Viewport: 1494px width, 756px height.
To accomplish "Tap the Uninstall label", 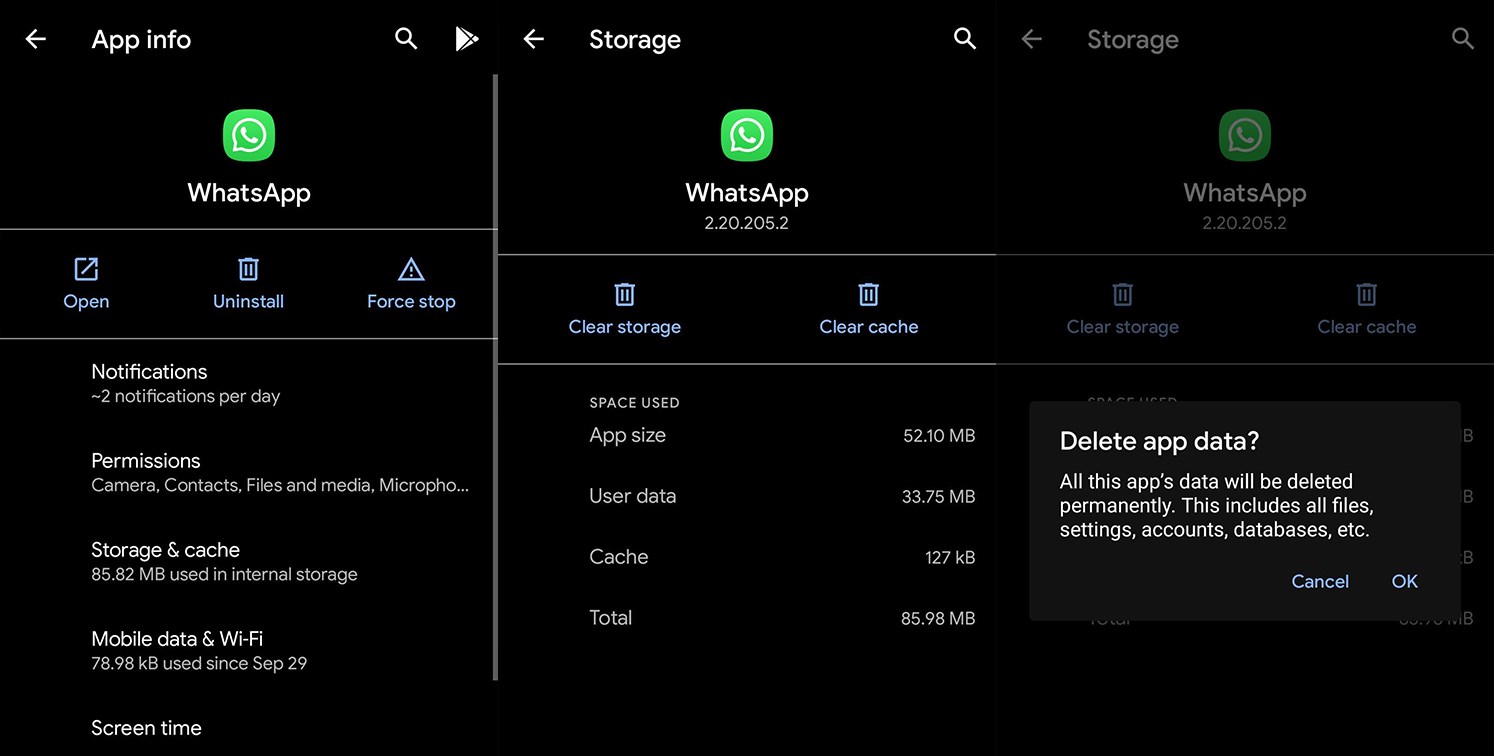I will pyautogui.click(x=248, y=301).
